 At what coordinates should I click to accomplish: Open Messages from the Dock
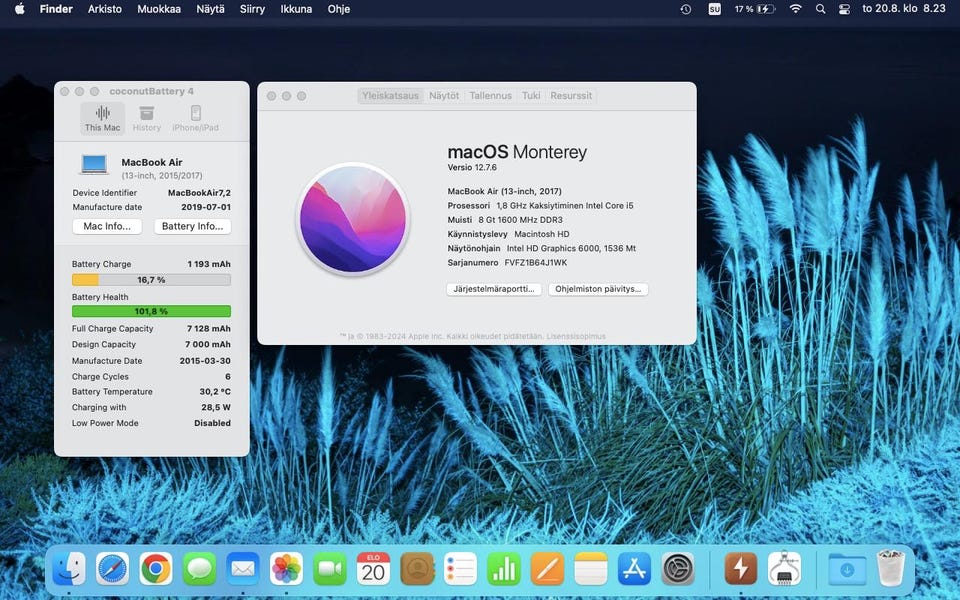click(x=200, y=569)
